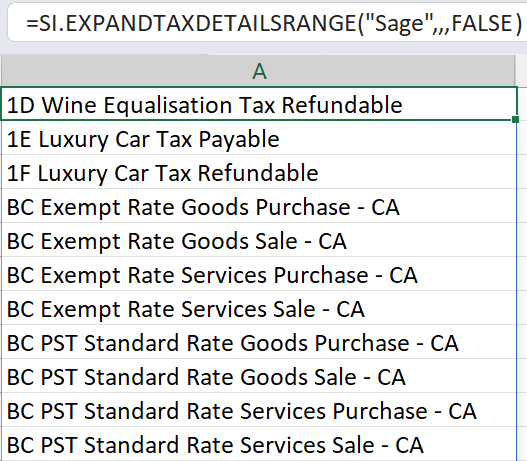The image size is (527, 461).
Task: Select BC PST Standard Rate Goods Sale cell
Action: (x=258, y=376)
